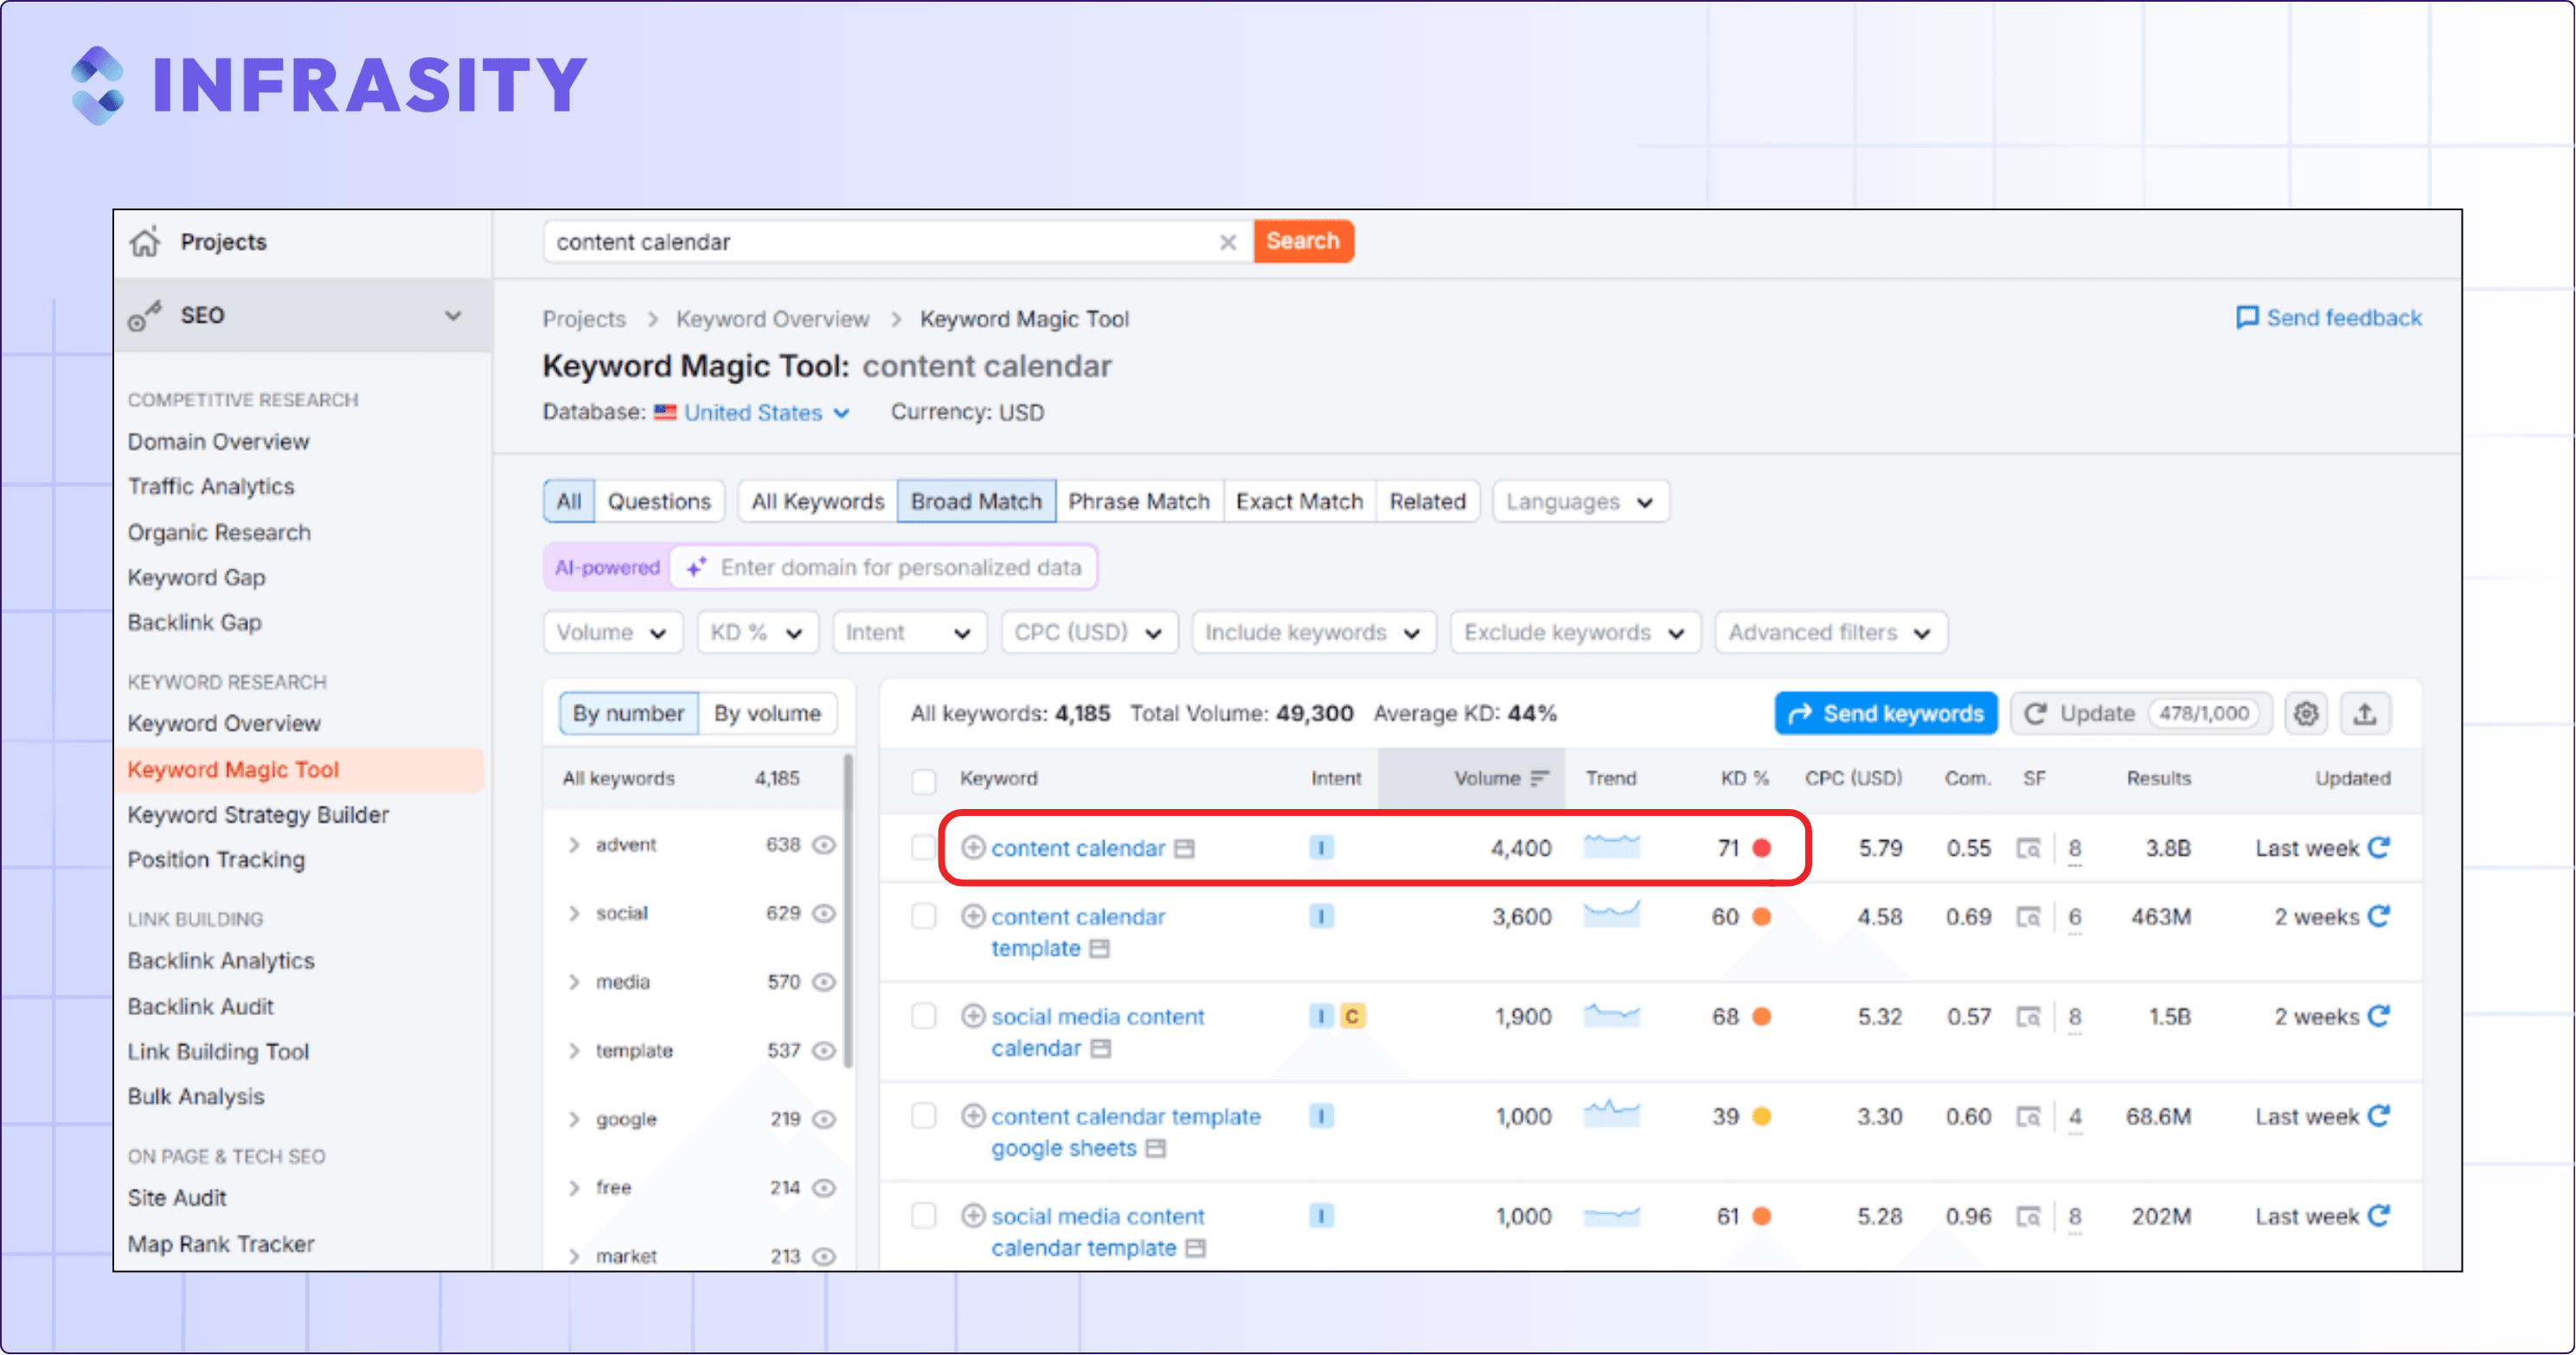Select the Questions tab

[x=659, y=501]
